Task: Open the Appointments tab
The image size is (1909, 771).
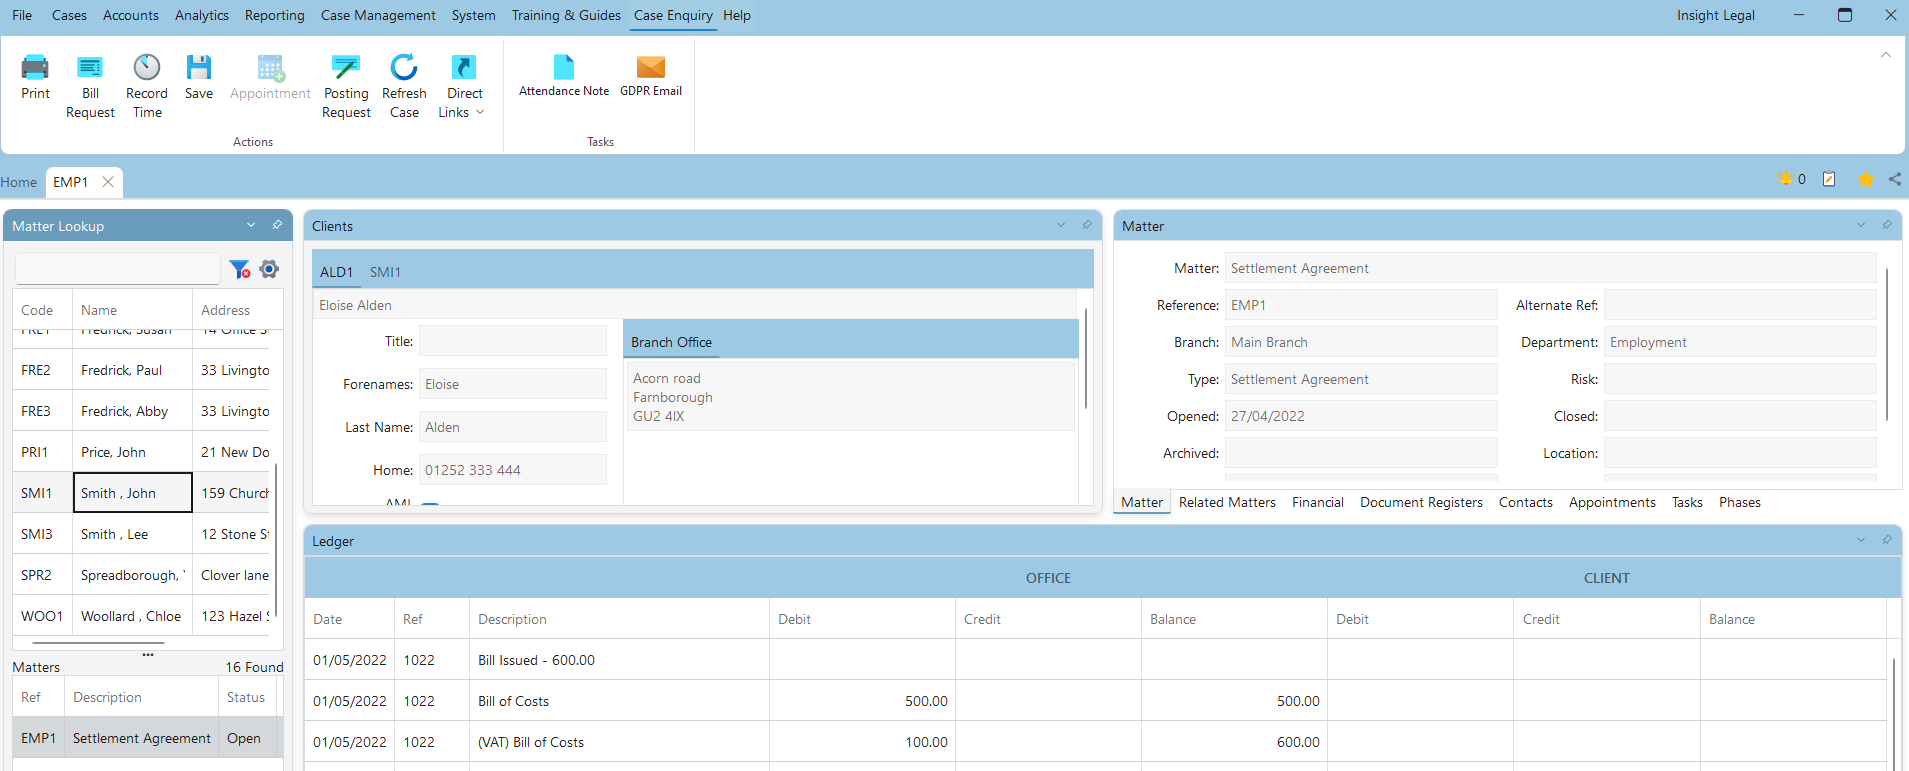Action: (x=1612, y=502)
